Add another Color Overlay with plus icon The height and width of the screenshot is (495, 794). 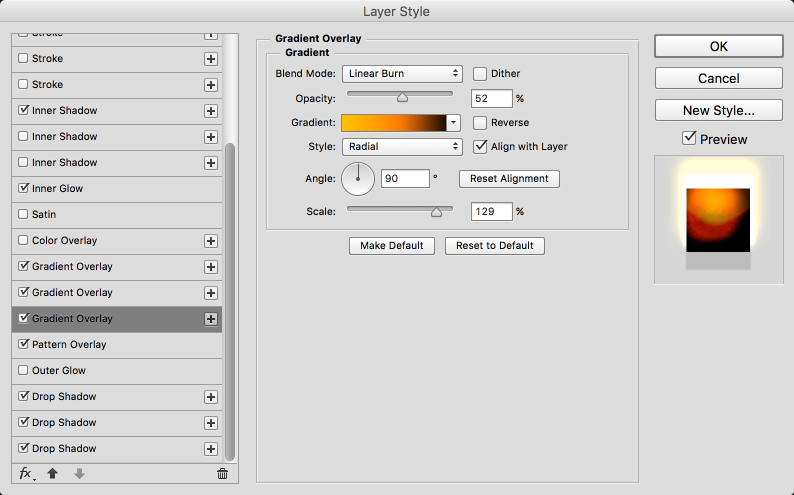click(x=211, y=241)
